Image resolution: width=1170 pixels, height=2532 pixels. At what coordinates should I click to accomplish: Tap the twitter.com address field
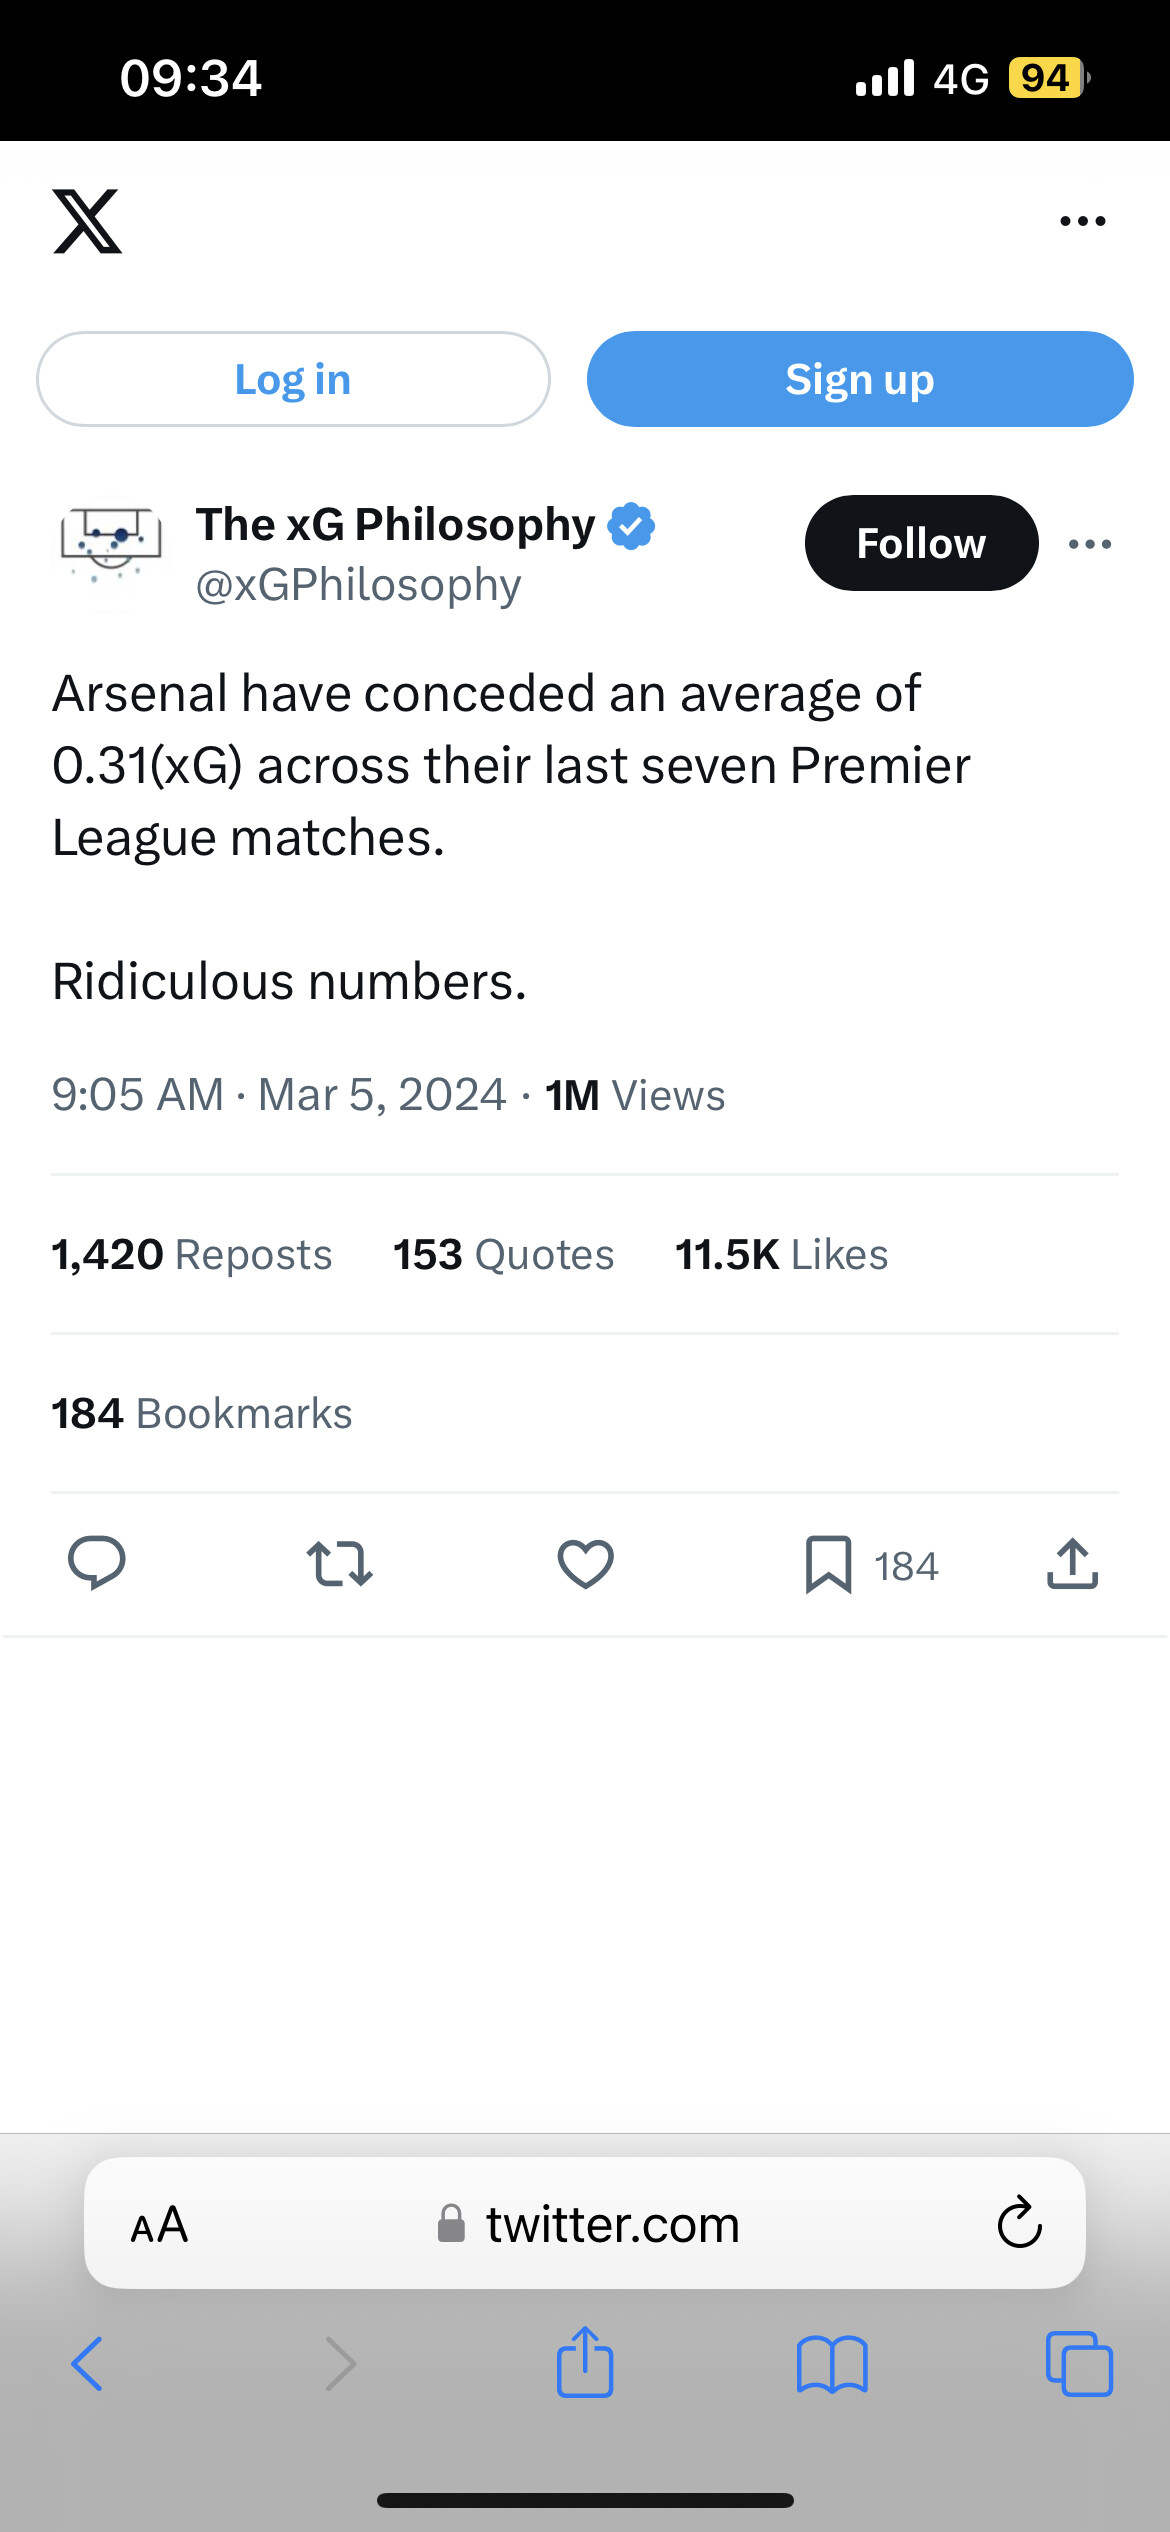pos(590,2224)
